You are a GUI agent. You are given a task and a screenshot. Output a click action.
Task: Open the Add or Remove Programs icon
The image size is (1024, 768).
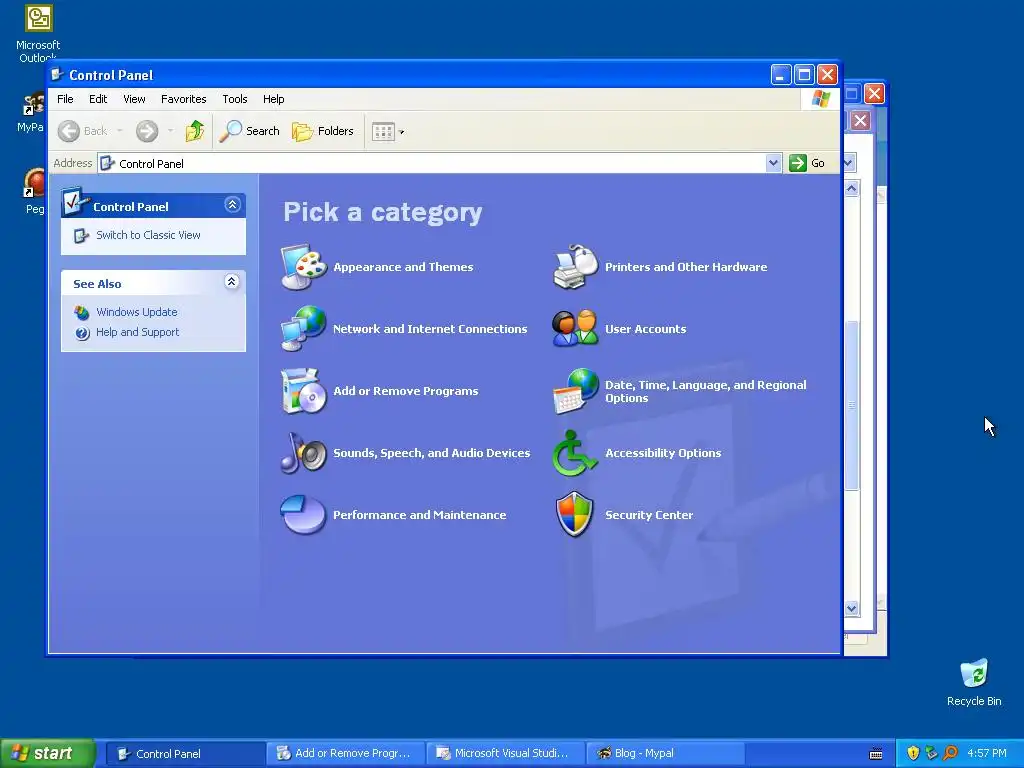click(304, 391)
